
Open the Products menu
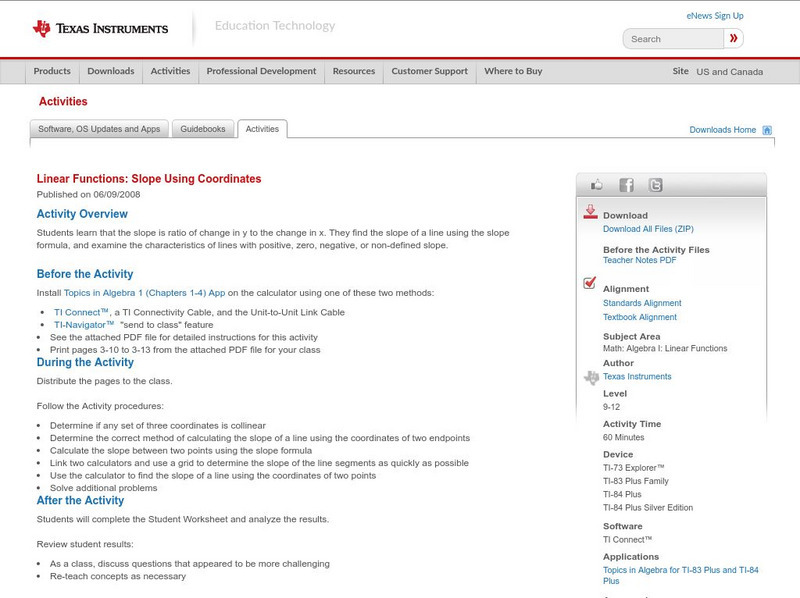tap(52, 71)
